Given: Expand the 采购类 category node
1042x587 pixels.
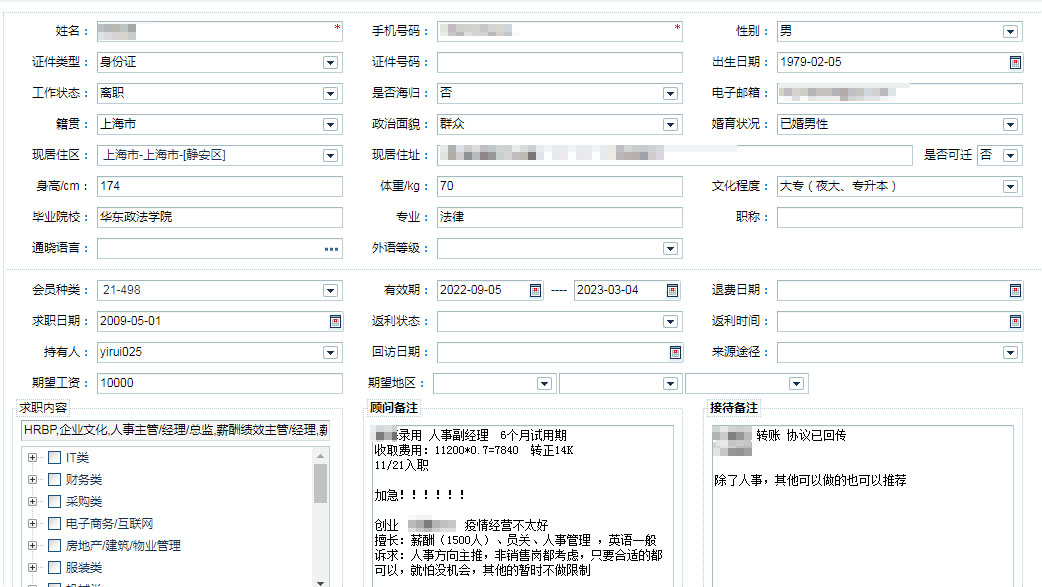Looking at the screenshot, I should (x=32, y=501).
